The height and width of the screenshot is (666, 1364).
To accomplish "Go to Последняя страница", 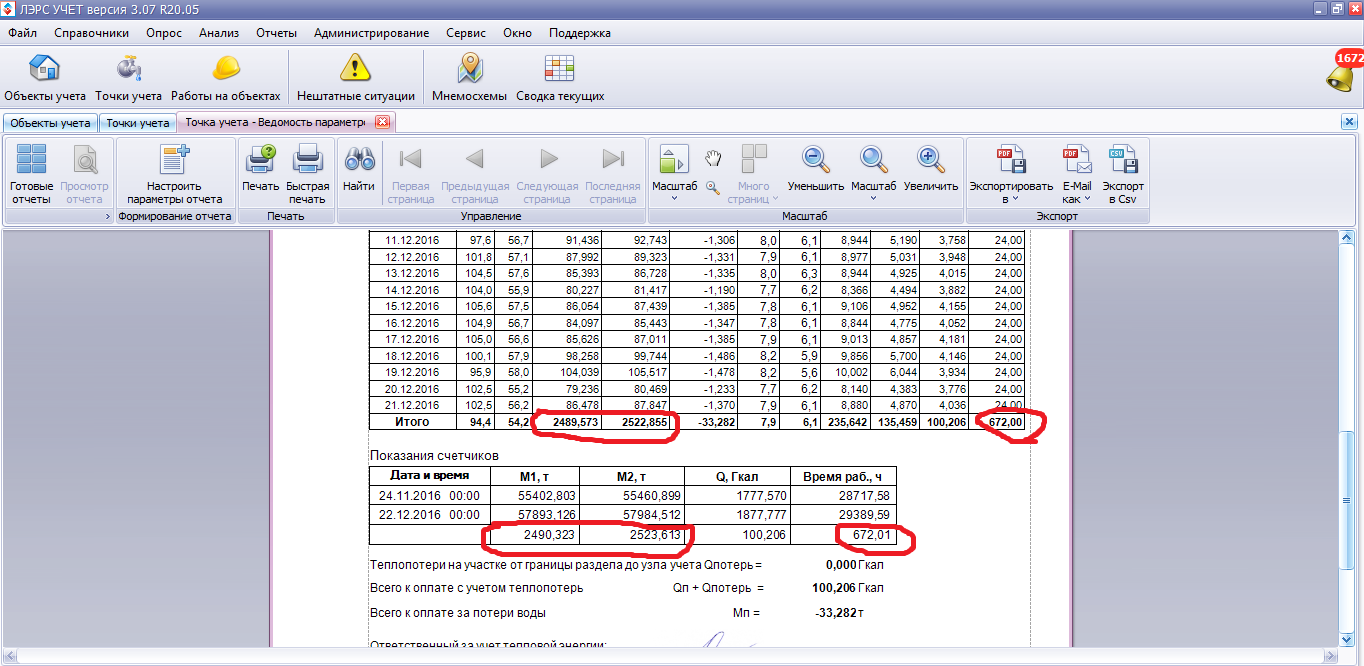I will tap(612, 174).
